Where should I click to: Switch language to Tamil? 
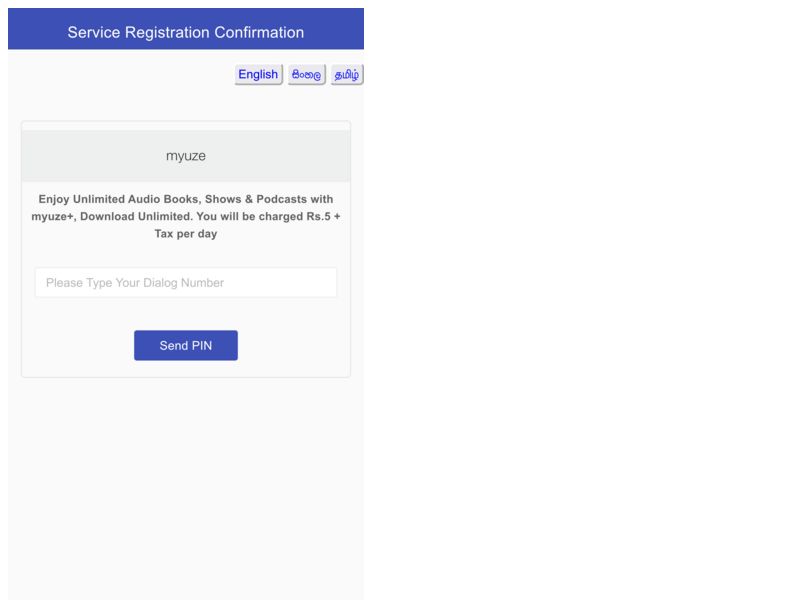tap(346, 75)
